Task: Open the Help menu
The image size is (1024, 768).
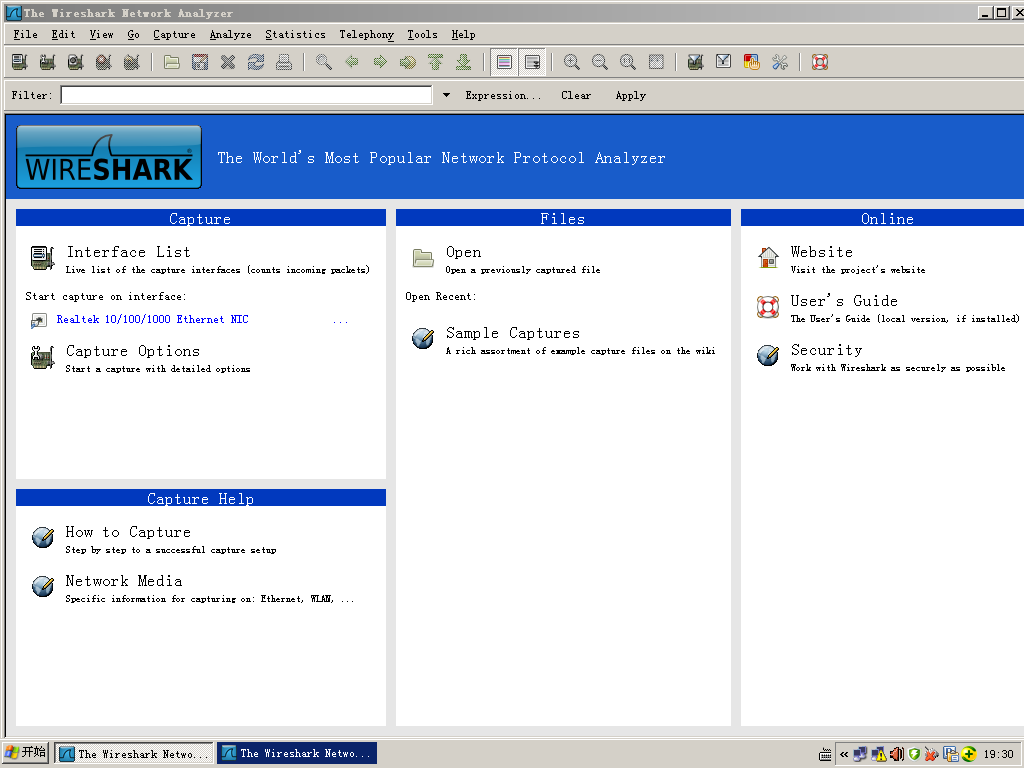Action: click(x=463, y=35)
